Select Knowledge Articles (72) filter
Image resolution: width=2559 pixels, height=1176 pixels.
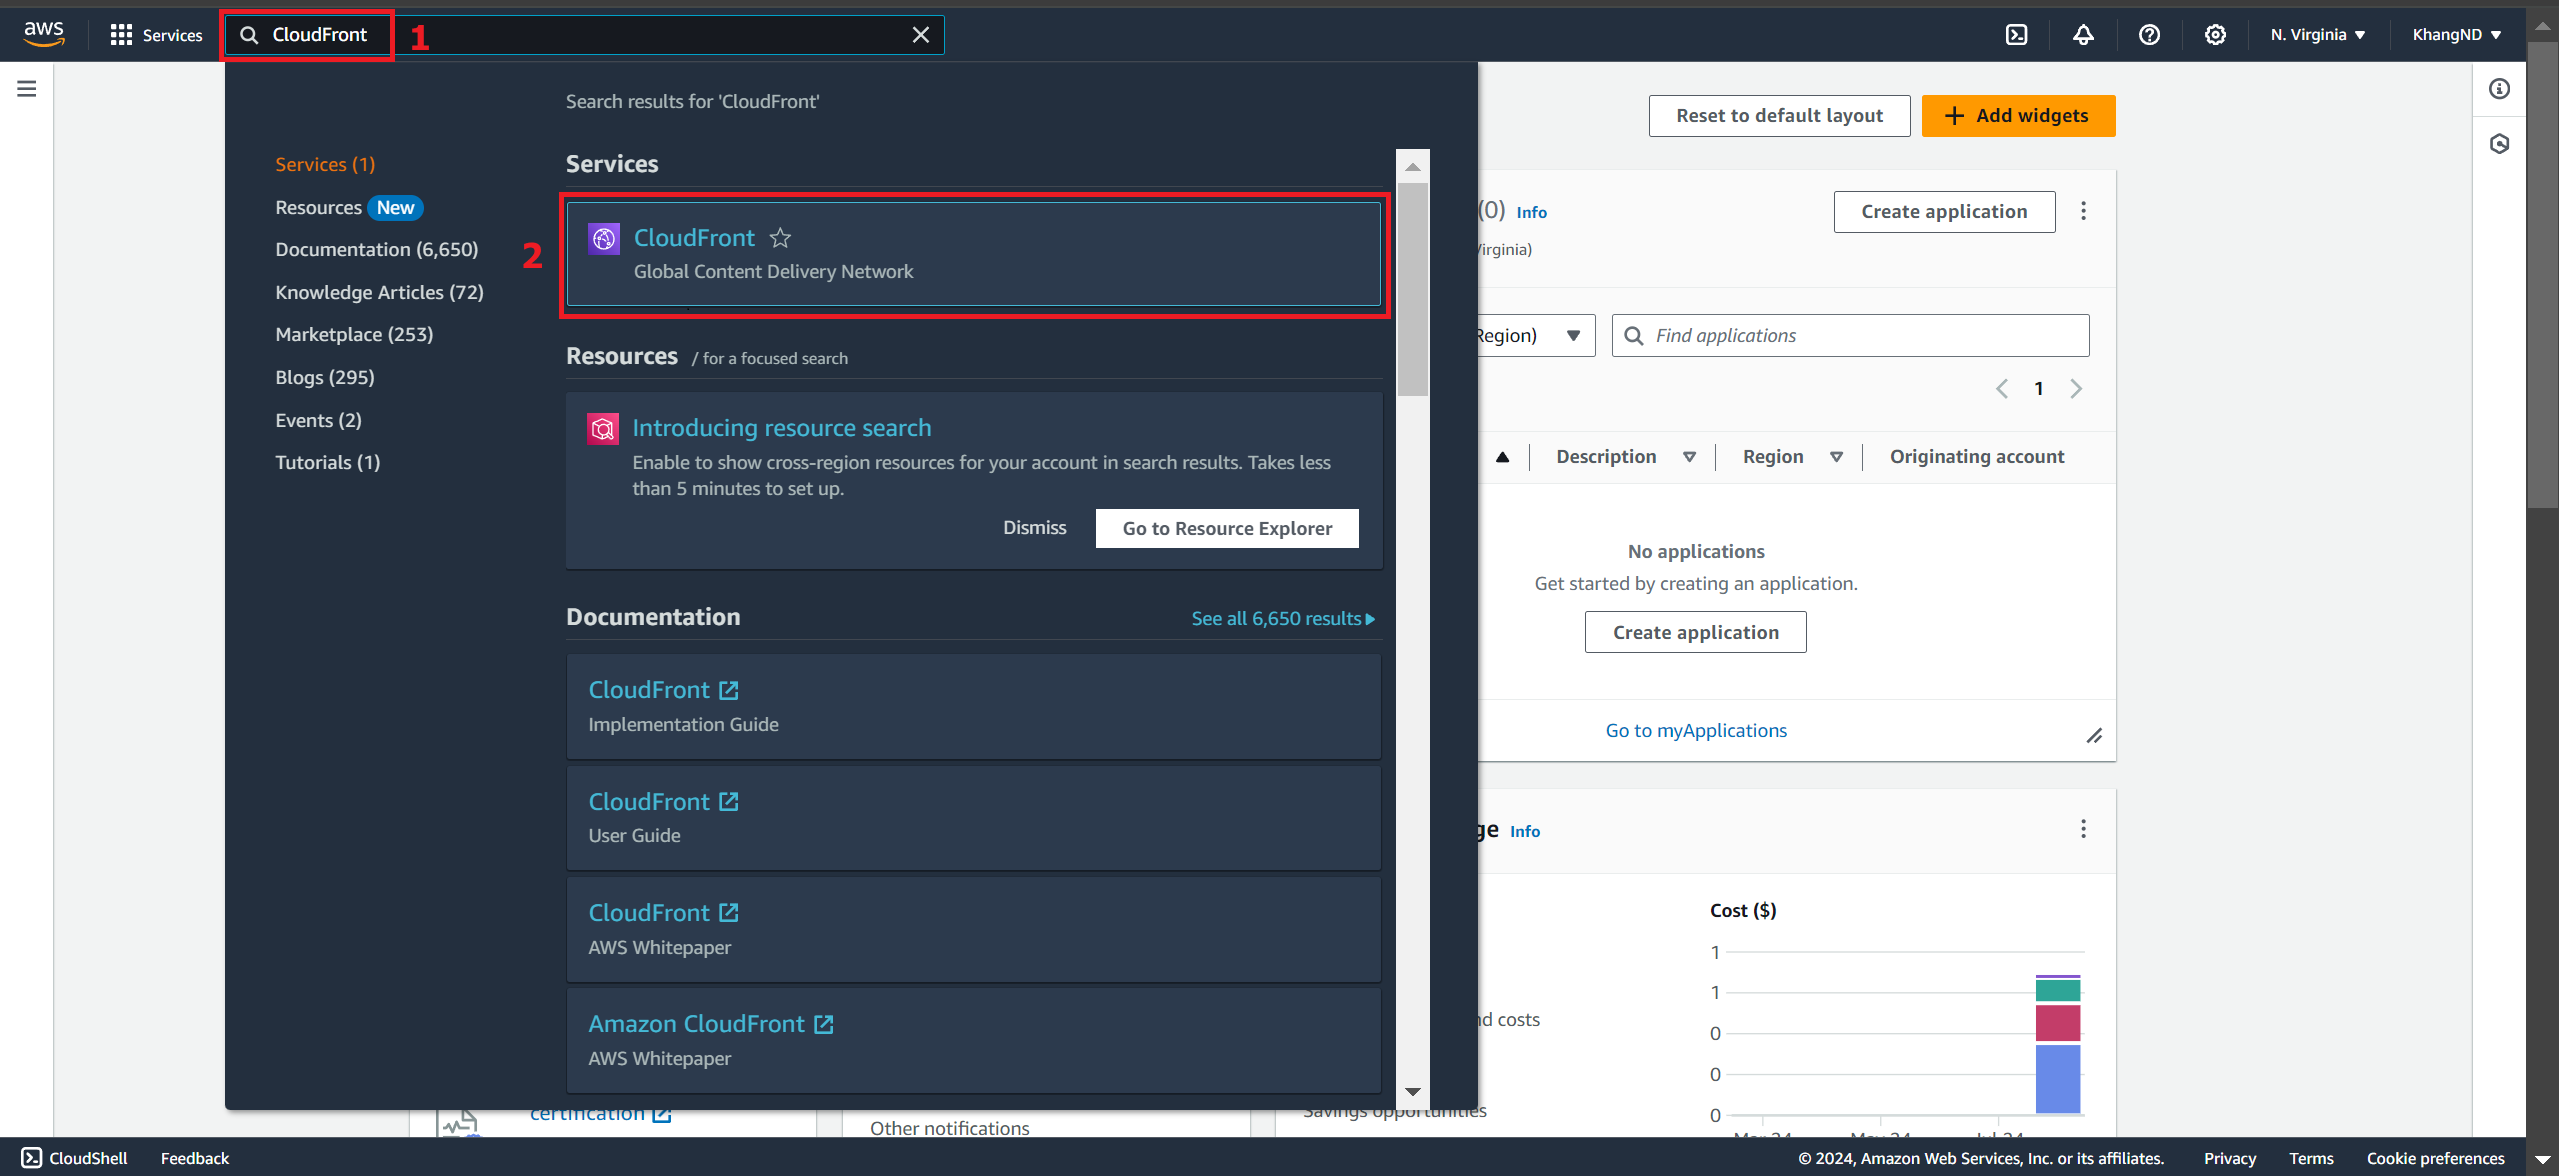[379, 292]
